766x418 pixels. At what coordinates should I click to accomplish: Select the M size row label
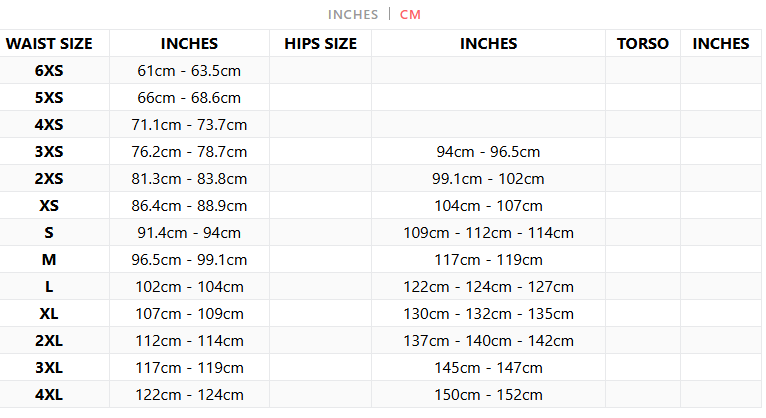point(49,260)
